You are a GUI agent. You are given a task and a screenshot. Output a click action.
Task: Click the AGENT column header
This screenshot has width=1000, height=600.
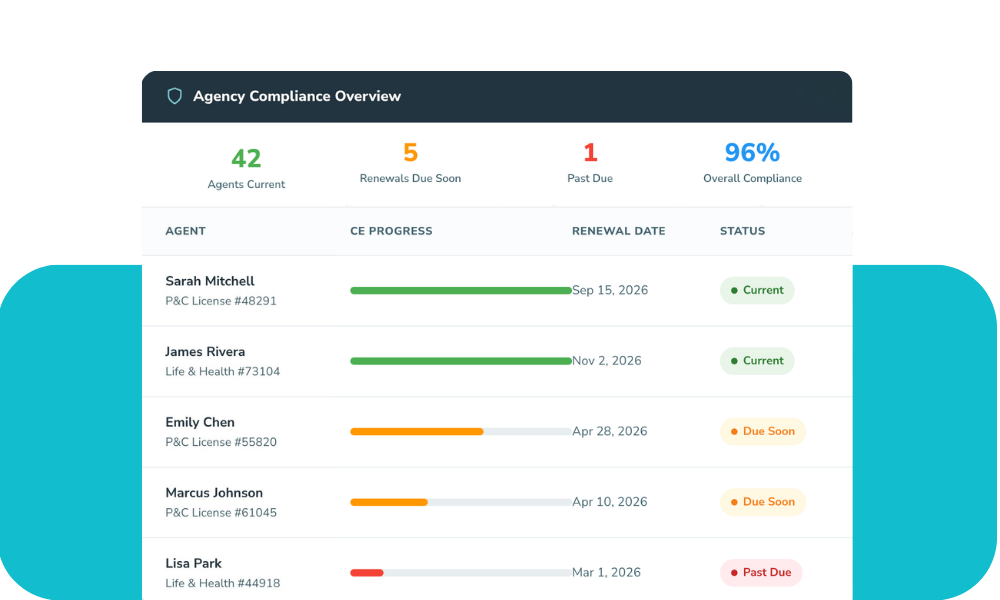click(x=186, y=231)
